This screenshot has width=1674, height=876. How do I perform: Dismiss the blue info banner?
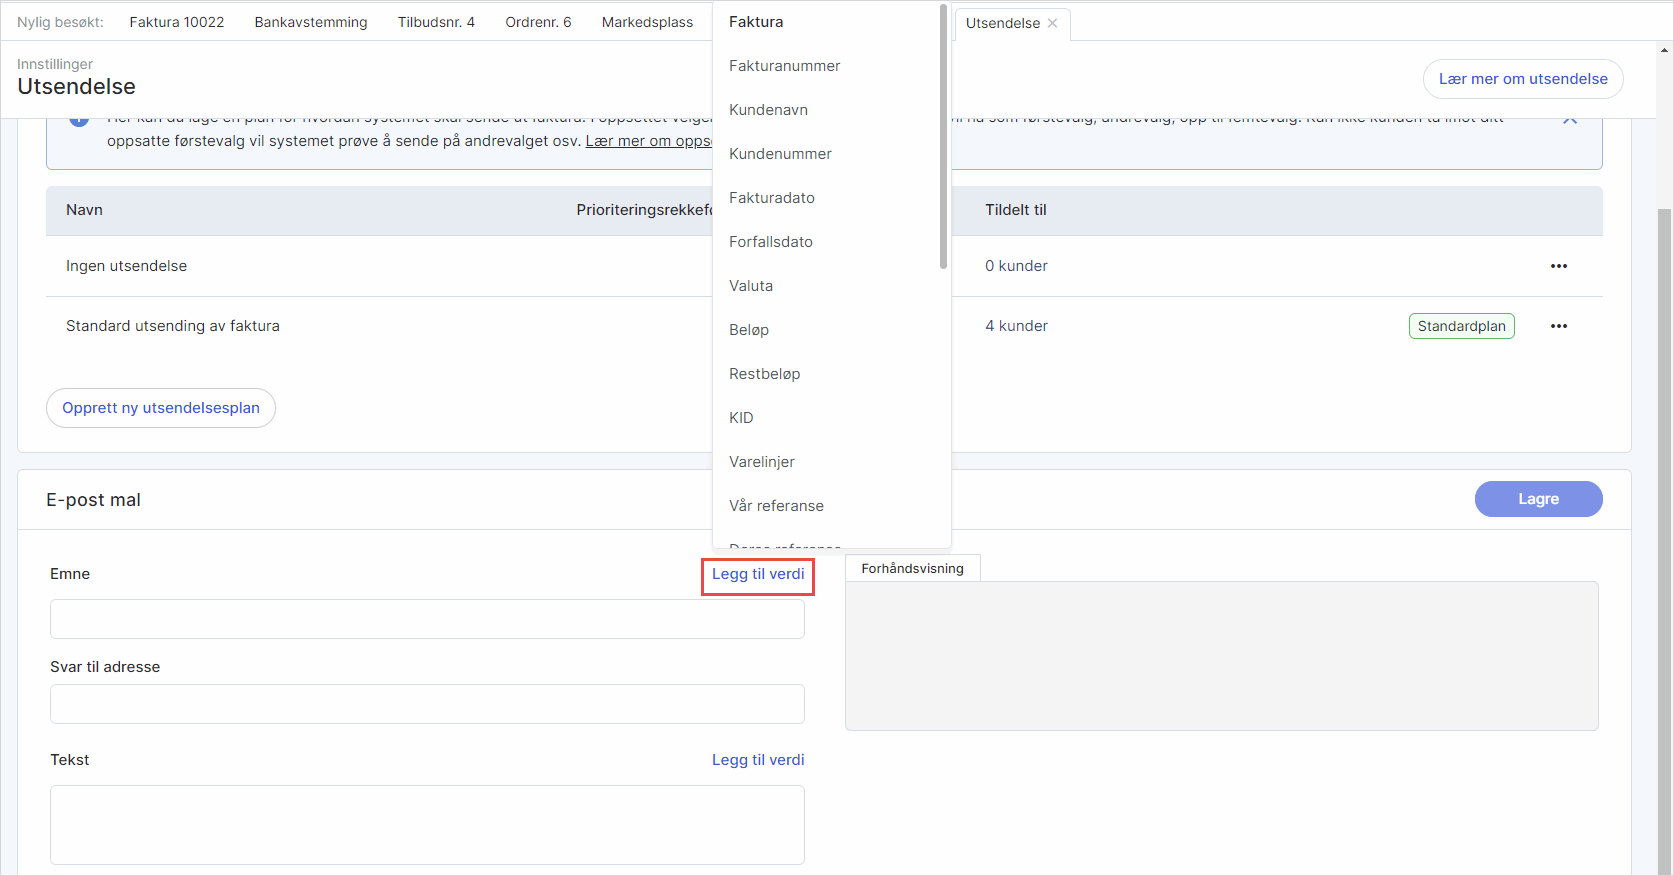(1569, 120)
